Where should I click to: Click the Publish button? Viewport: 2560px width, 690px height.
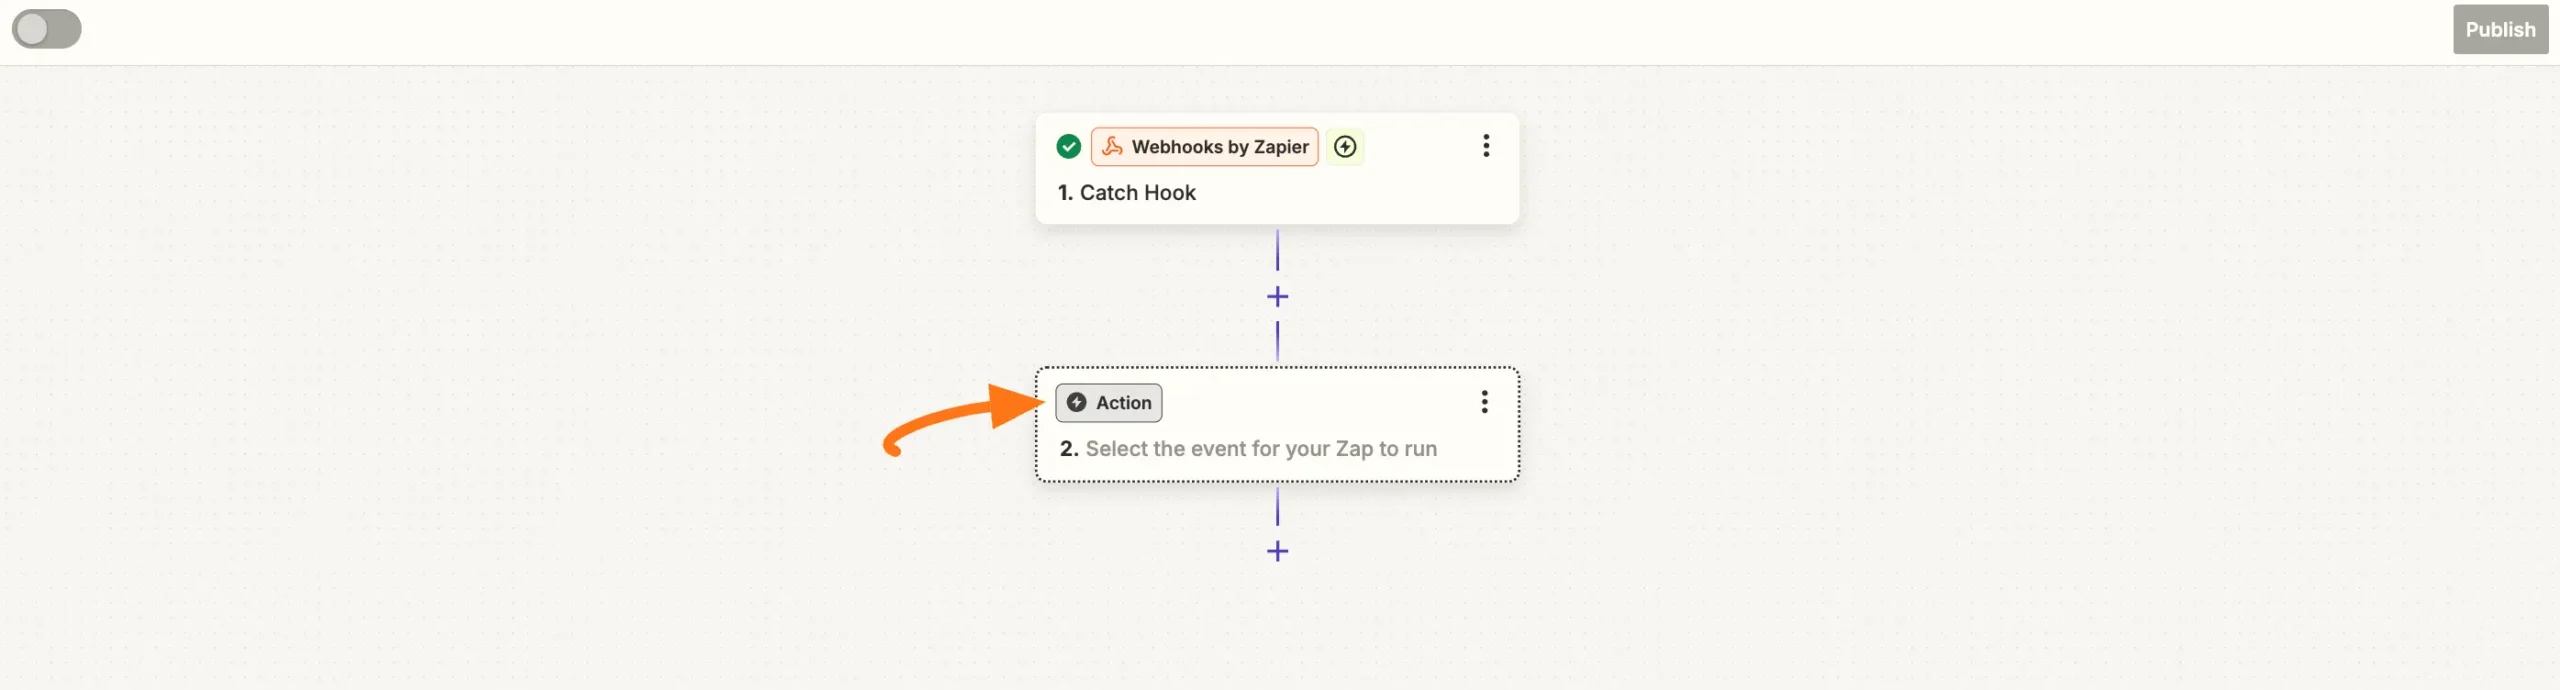pyautogui.click(x=2499, y=30)
